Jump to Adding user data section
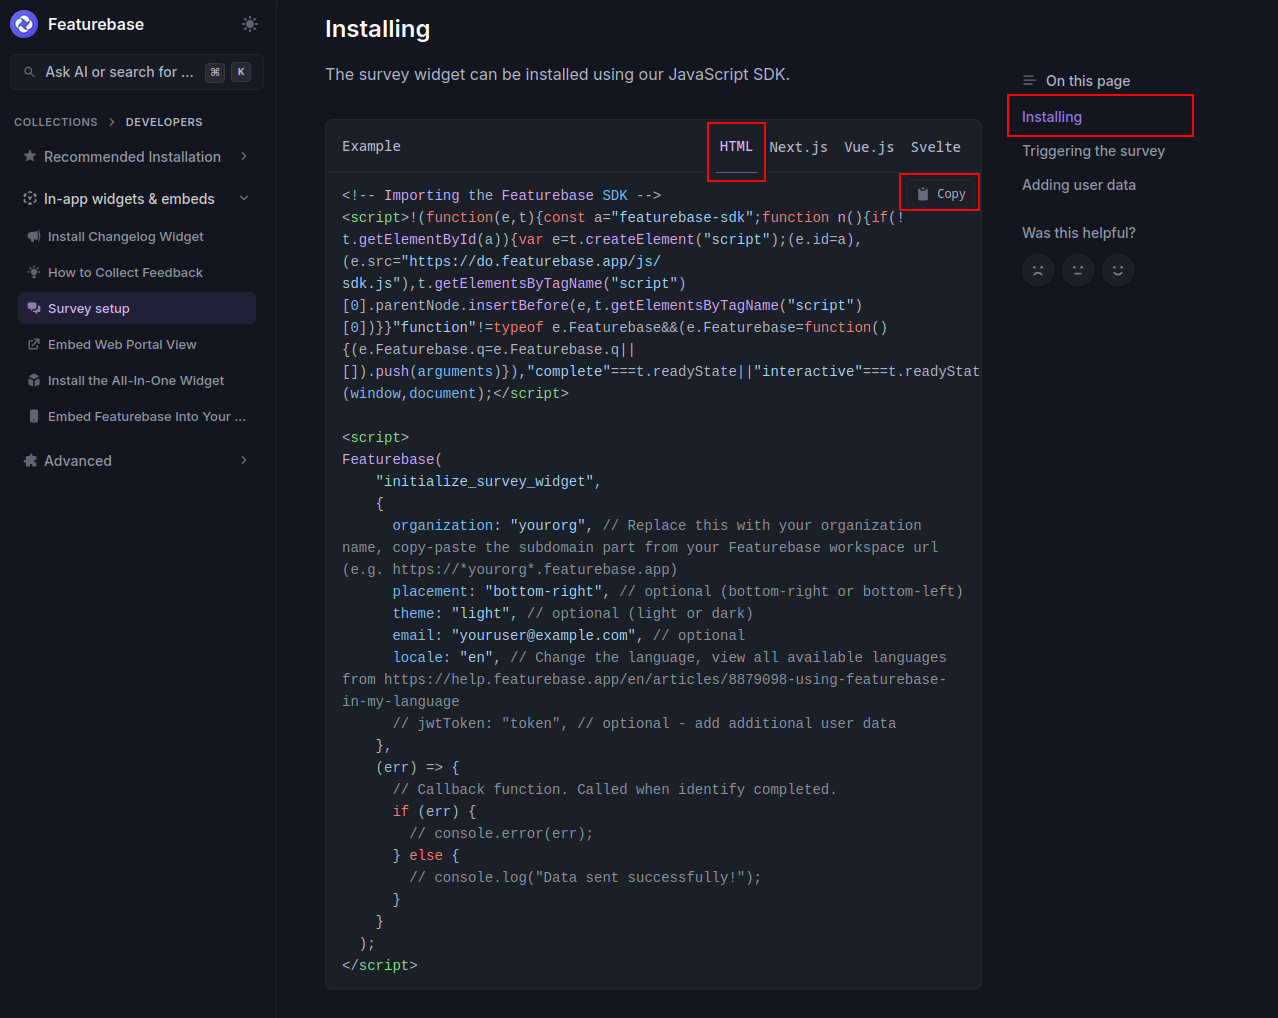Screen dimensions: 1278x1018 pos(1079,185)
